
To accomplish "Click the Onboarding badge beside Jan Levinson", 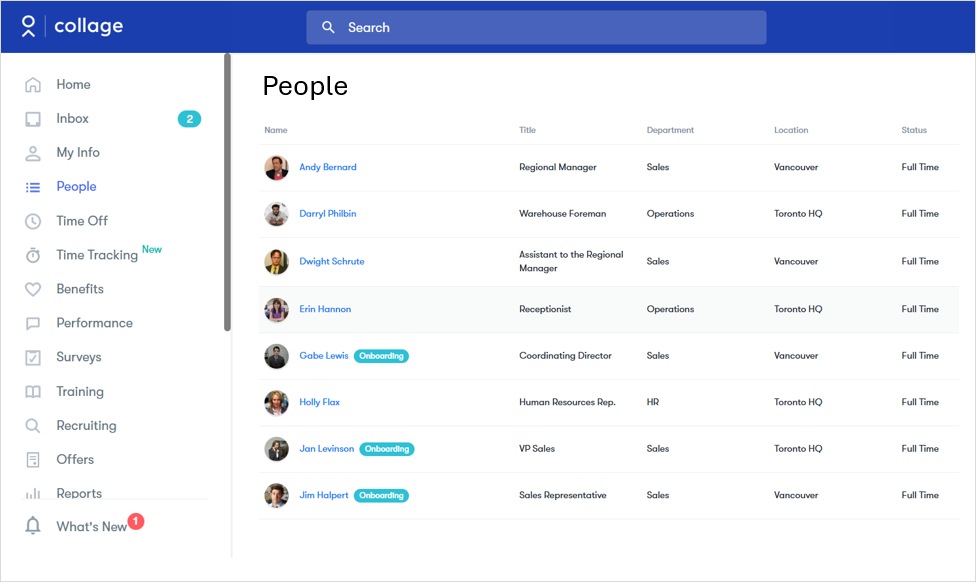I will pyautogui.click(x=386, y=449).
